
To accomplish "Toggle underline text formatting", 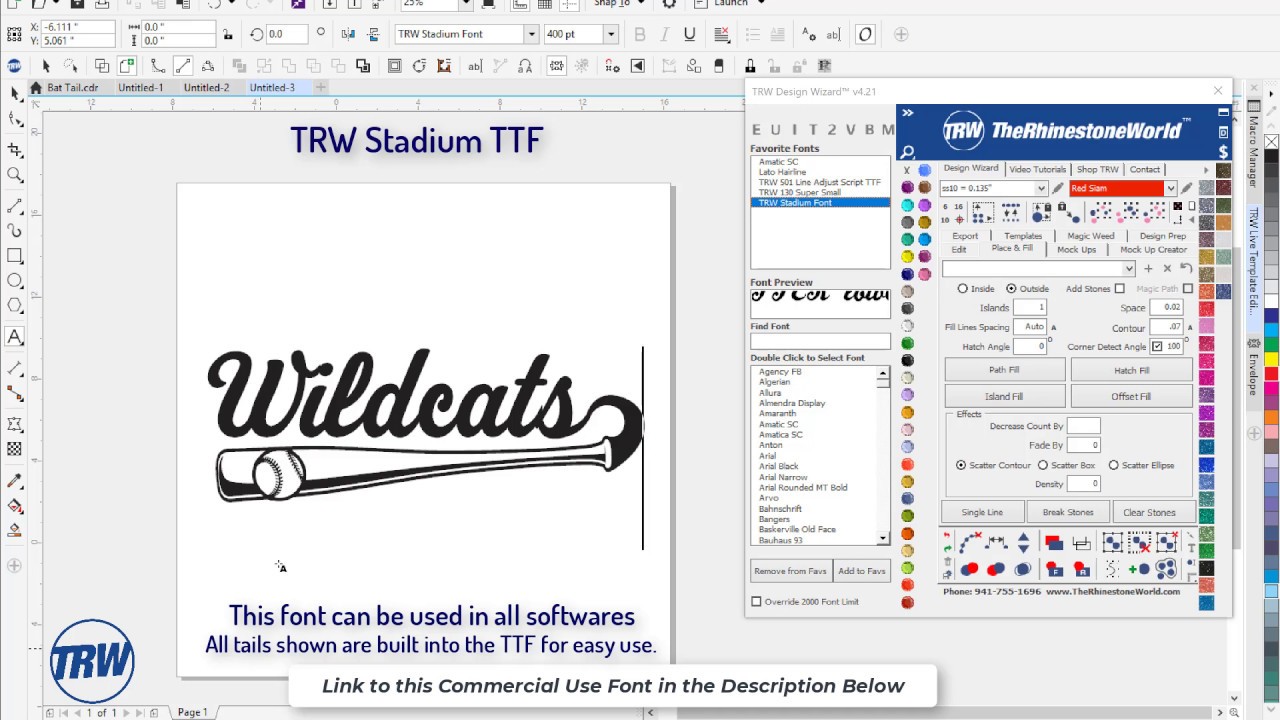I will coord(689,34).
